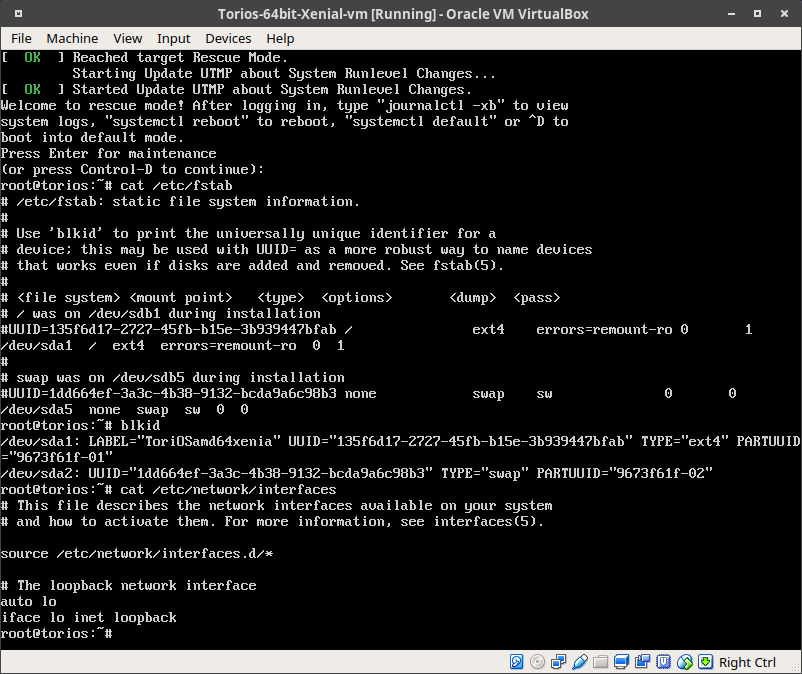Maximize the VirtualBox VM window
This screenshot has width=802, height=674.
[x=758, y=14]
